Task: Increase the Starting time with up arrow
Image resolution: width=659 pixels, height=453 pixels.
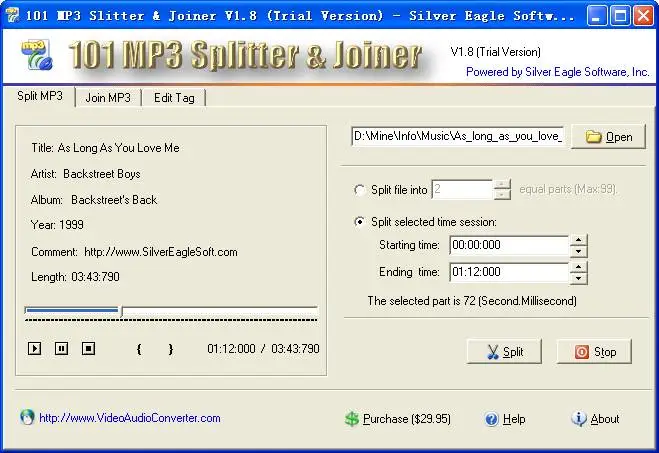Action: click(x=578, y=240)
